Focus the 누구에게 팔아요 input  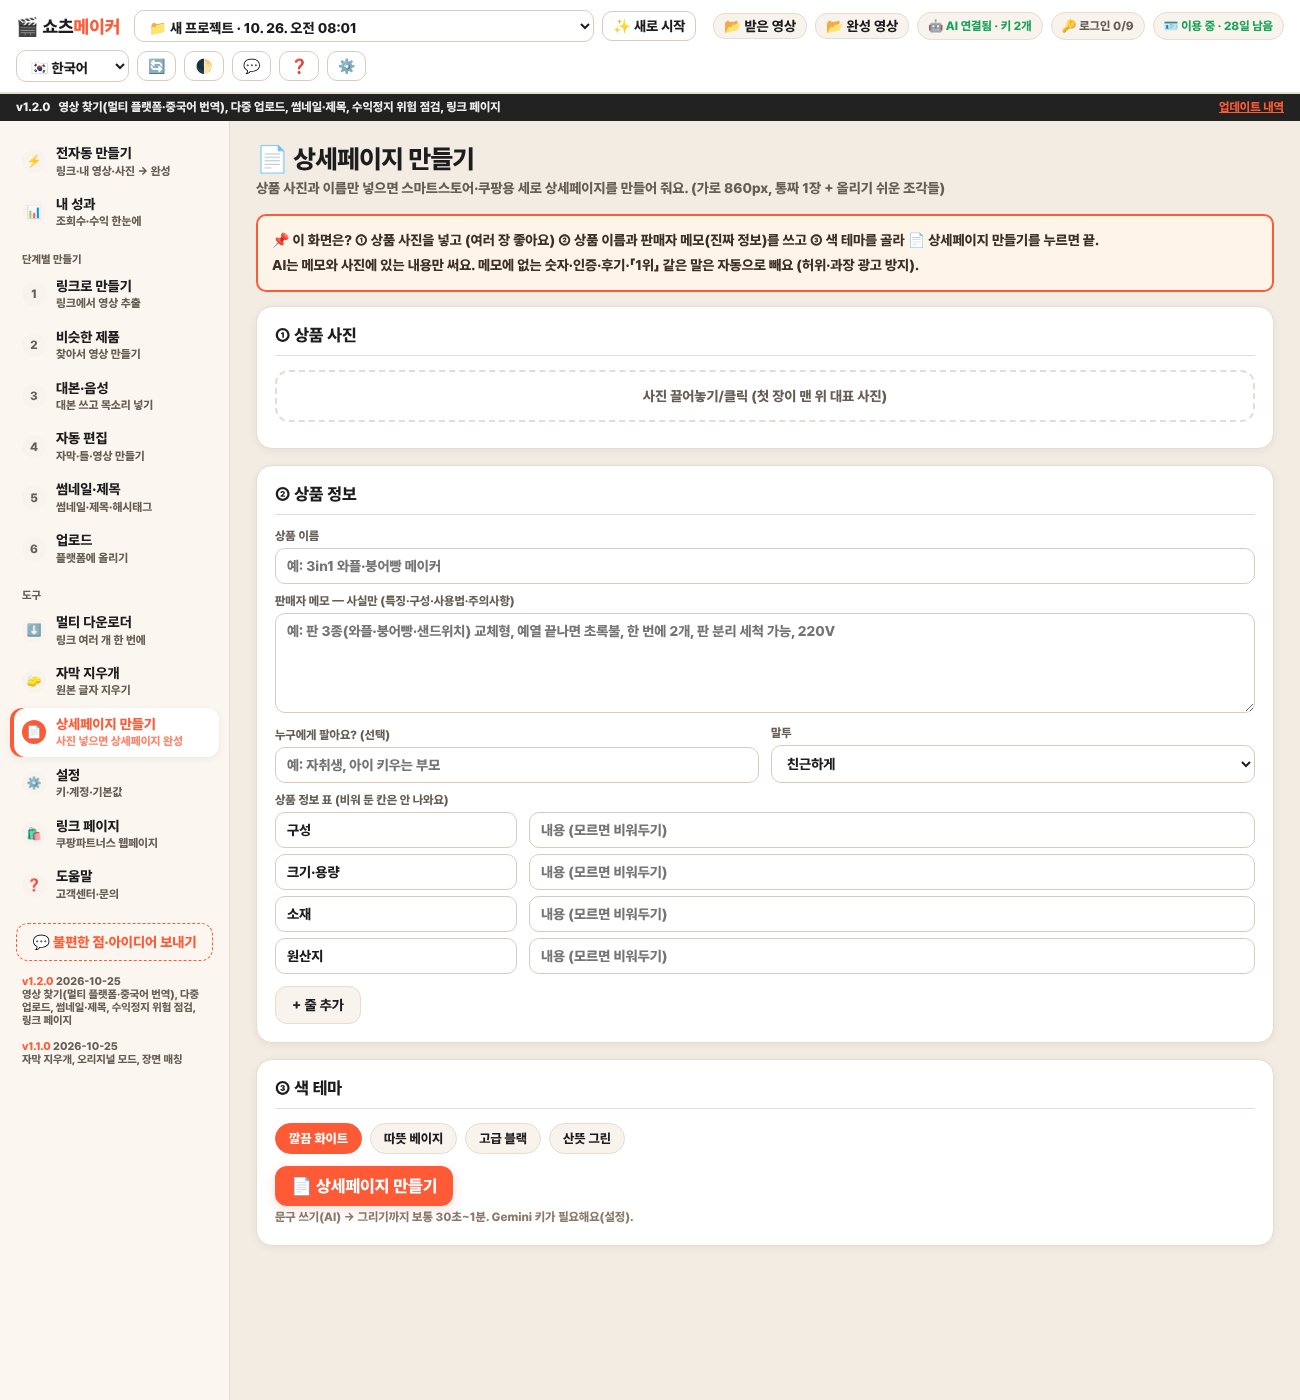[x=517, y=765]
